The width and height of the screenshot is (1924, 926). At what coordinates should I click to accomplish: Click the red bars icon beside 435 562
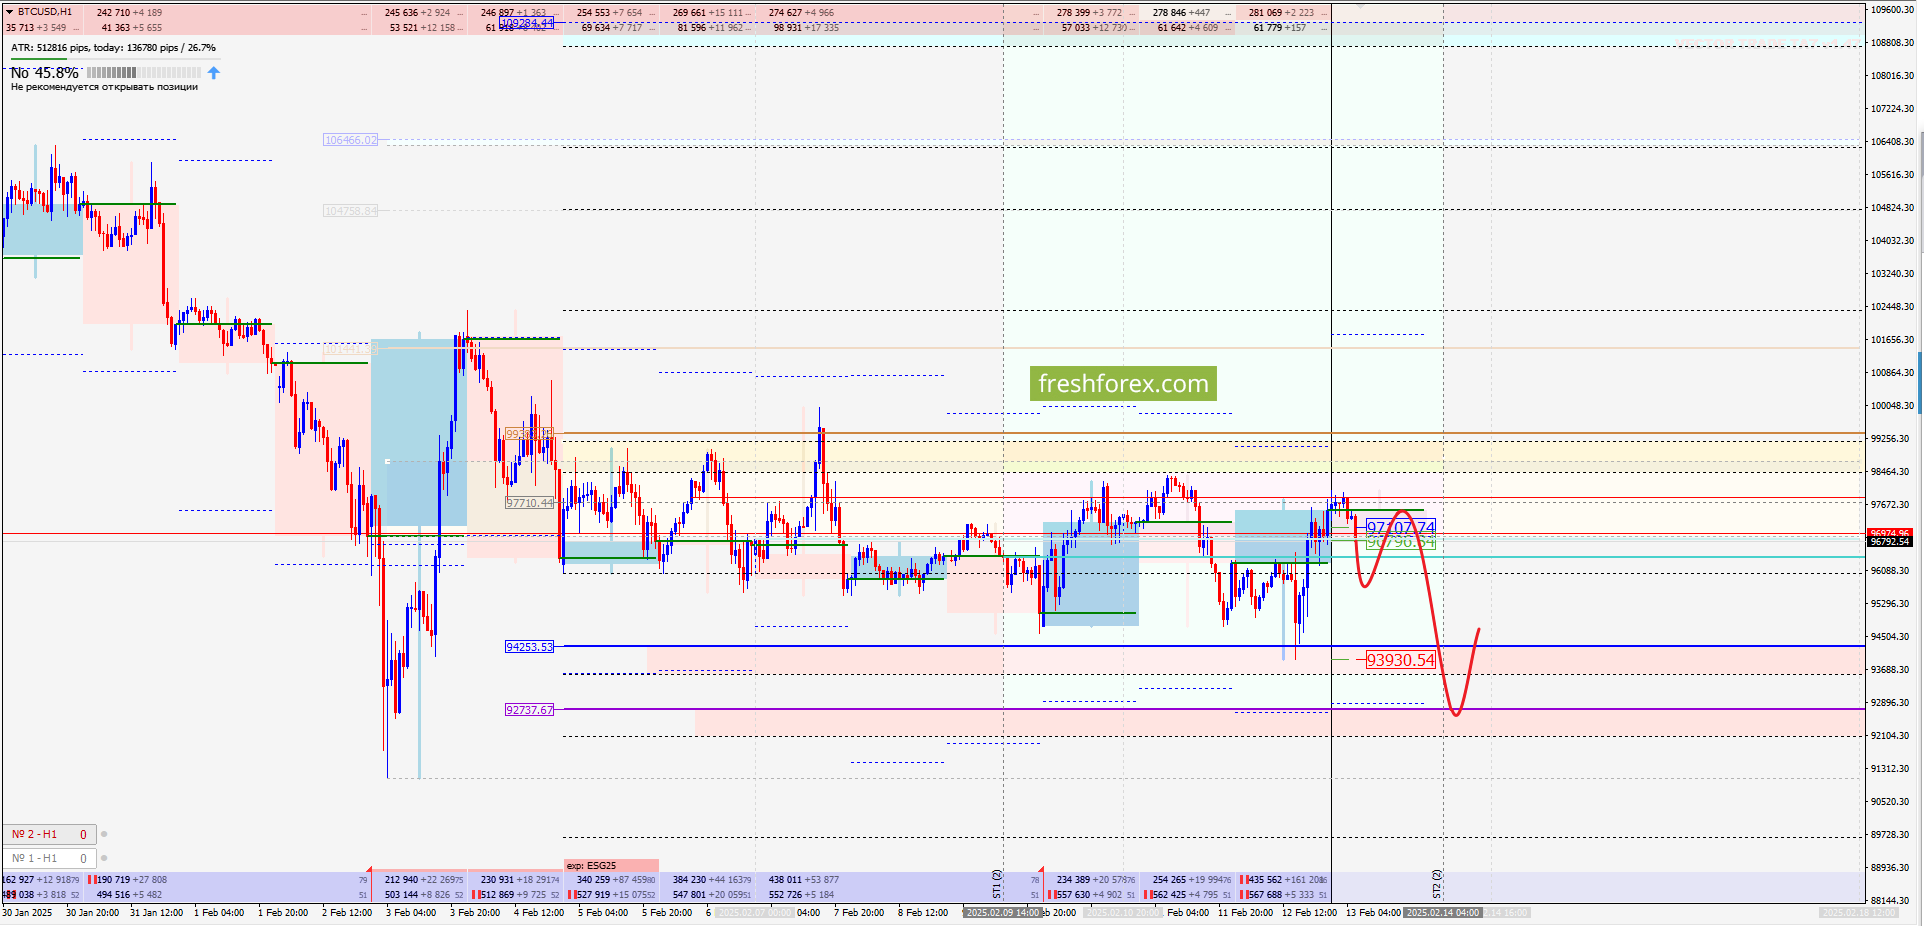coord(1243,880)
